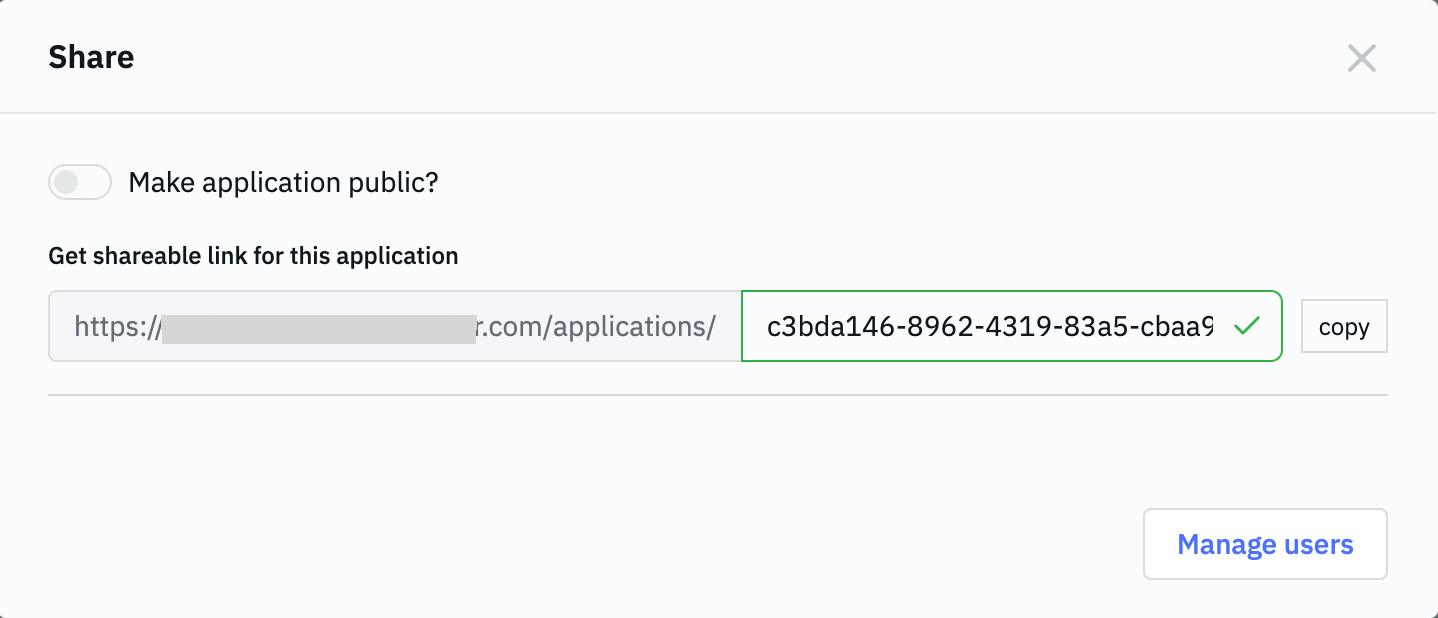Click the "https://" text in the link

[x=117, y=326]
